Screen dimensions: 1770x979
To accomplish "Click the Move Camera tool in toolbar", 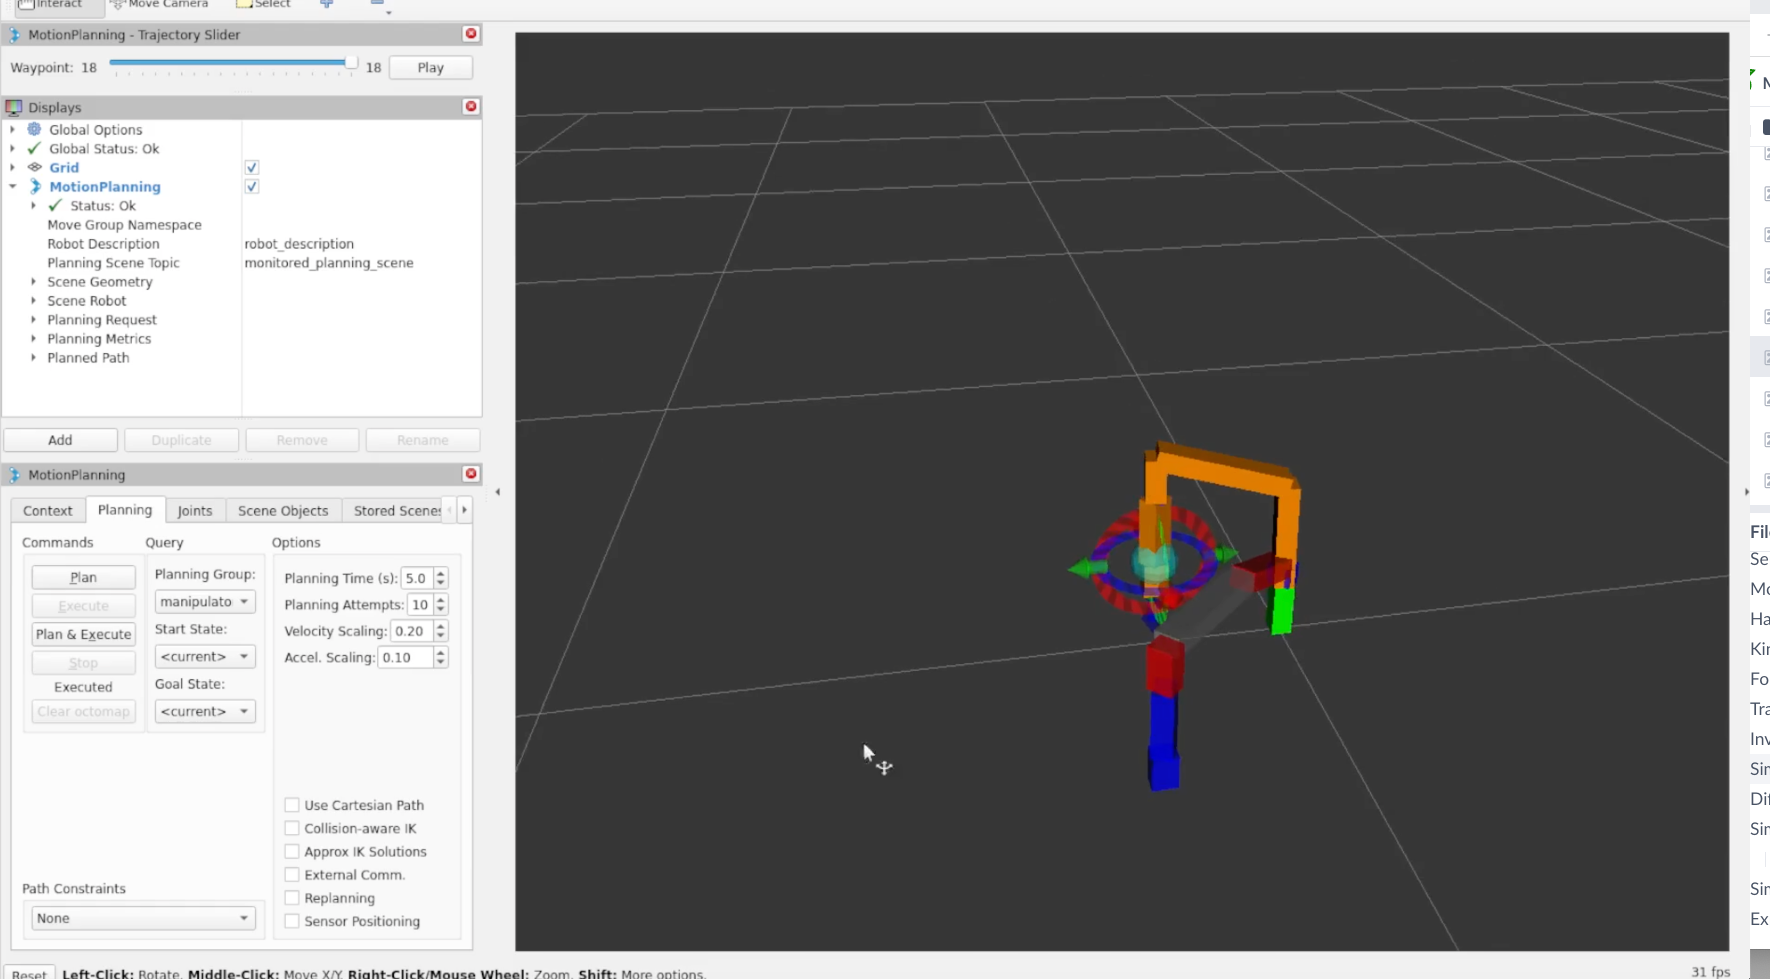I will [x=159, y=5].
